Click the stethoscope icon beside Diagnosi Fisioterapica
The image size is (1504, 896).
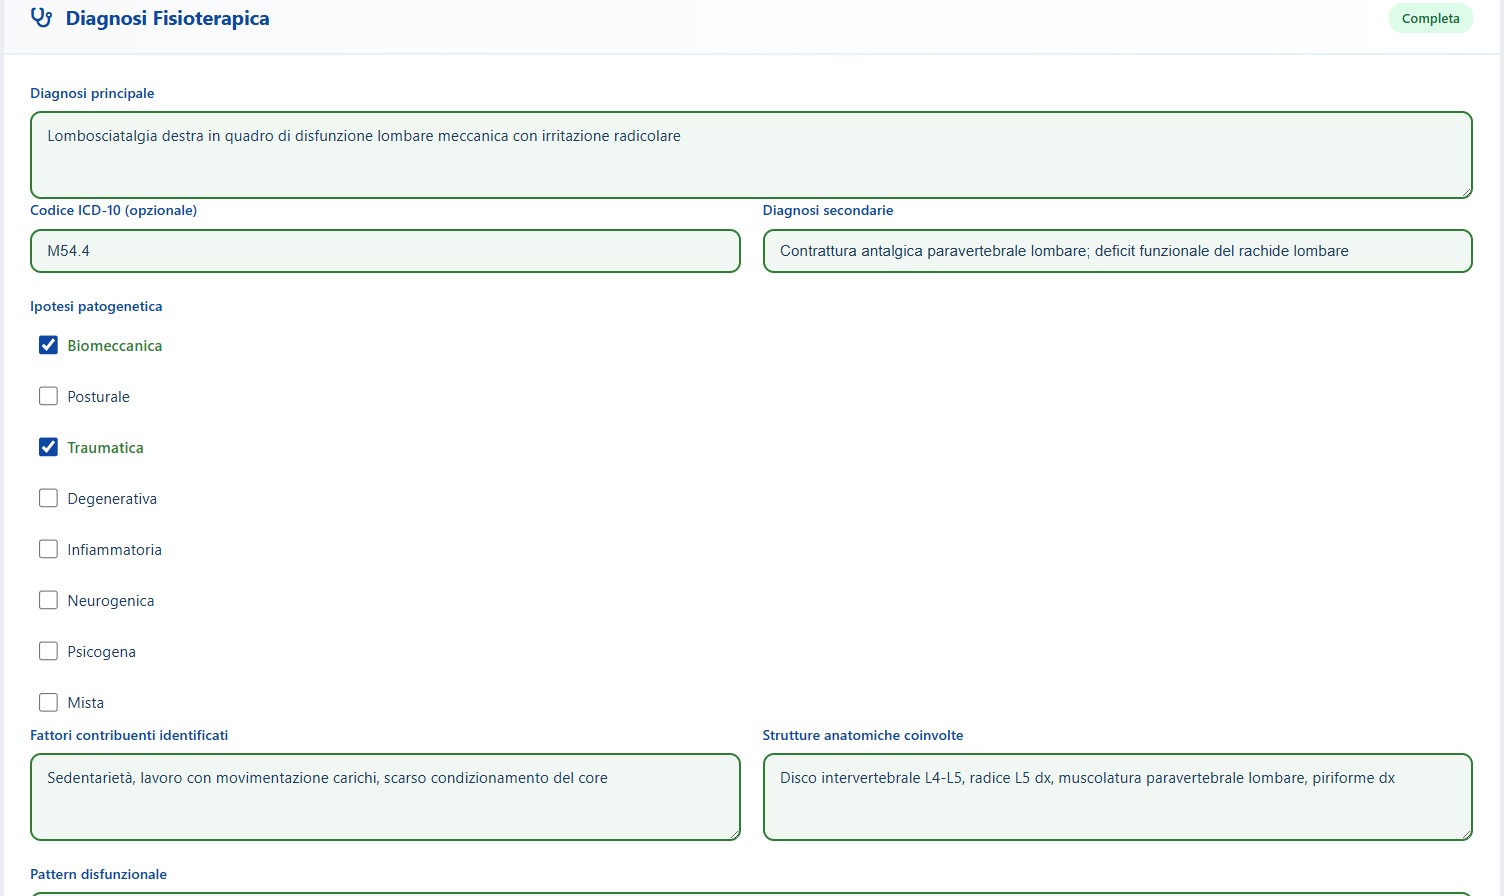(41, 17)
